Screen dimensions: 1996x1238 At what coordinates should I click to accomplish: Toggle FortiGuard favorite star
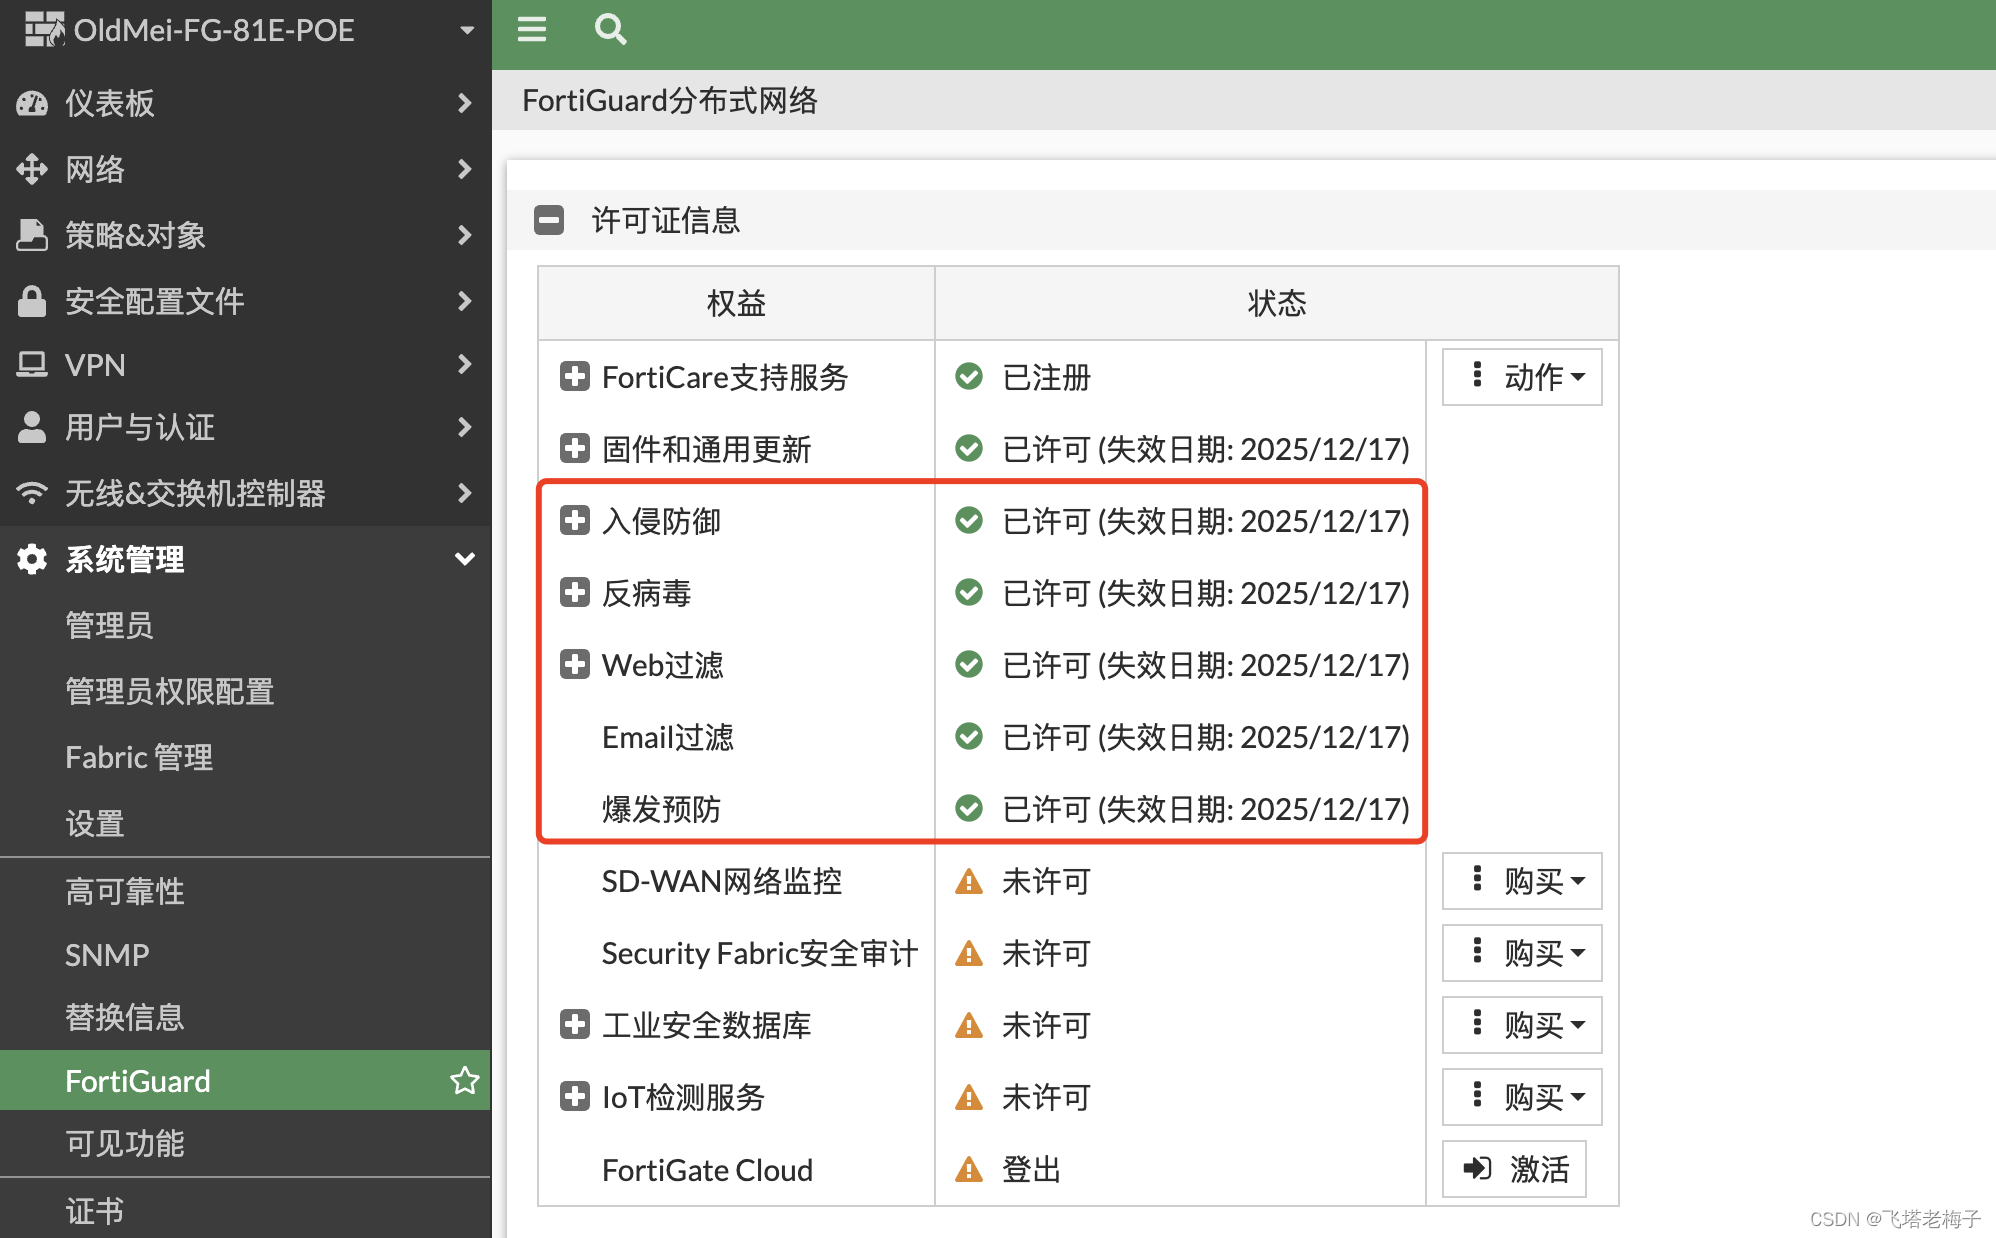[464, 1080]
